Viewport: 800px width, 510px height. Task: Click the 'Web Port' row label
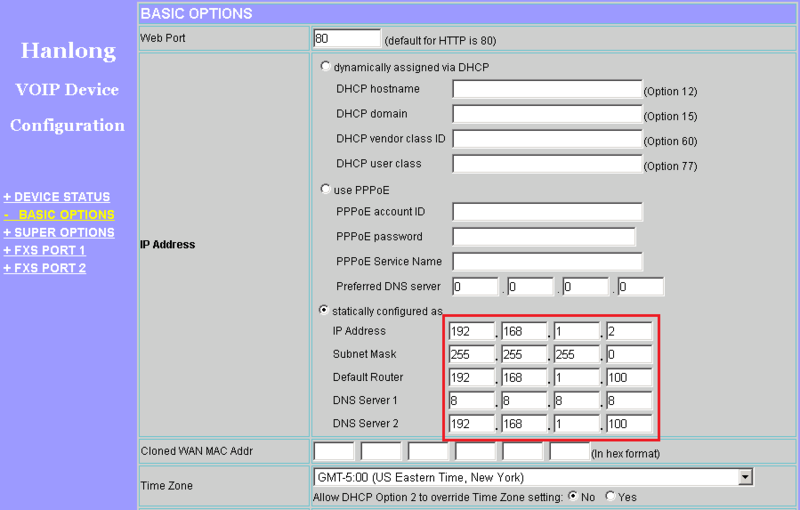click(162, 38)
